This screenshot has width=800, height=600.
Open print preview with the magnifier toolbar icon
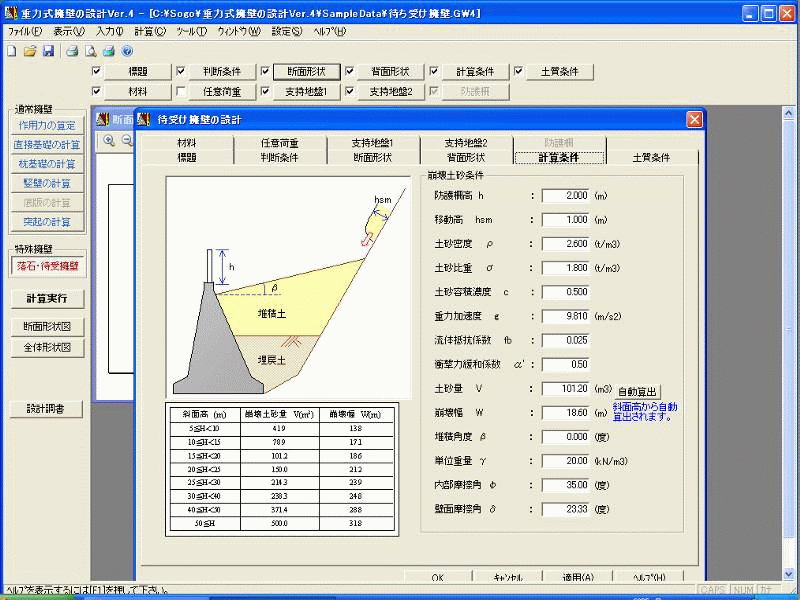pos(91,51)
